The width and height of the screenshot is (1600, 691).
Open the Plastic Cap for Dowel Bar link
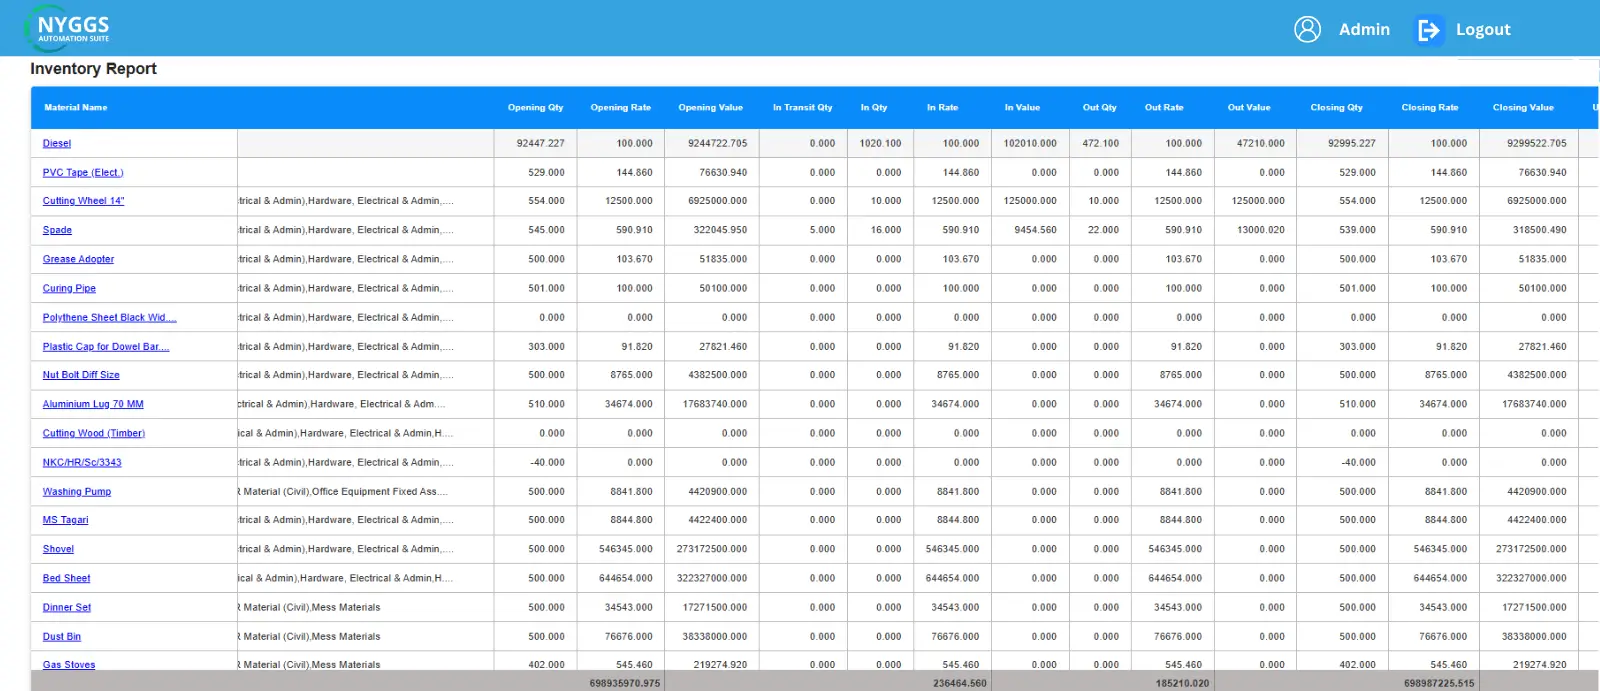coord(106,347)
